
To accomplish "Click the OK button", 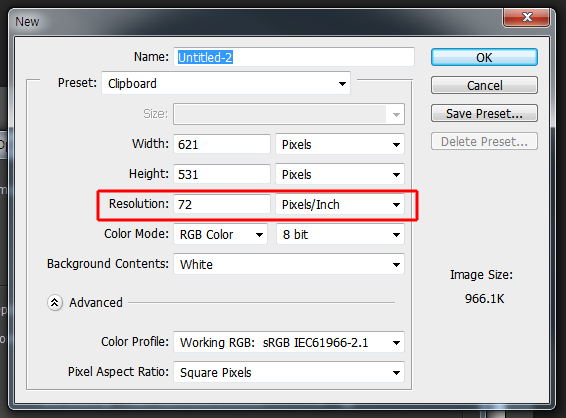I will click(484, 57).
